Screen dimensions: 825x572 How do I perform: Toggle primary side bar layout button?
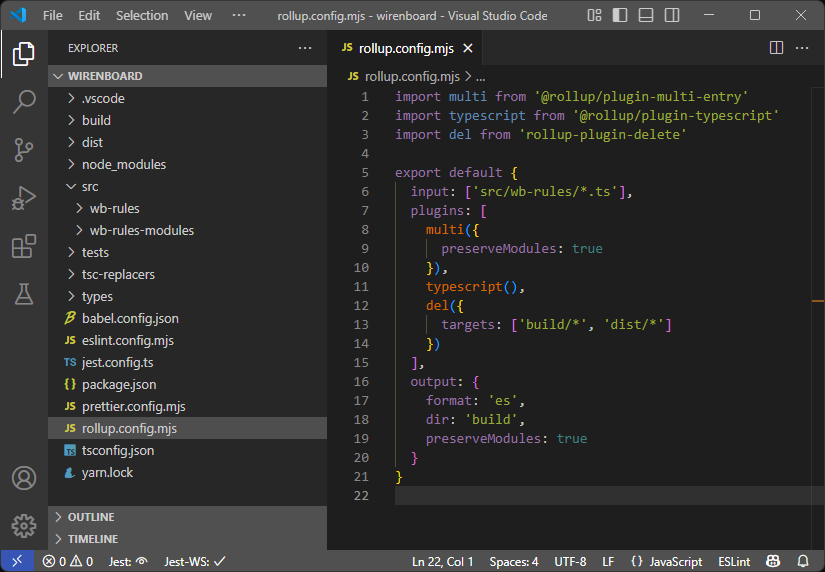pos(621,16)
